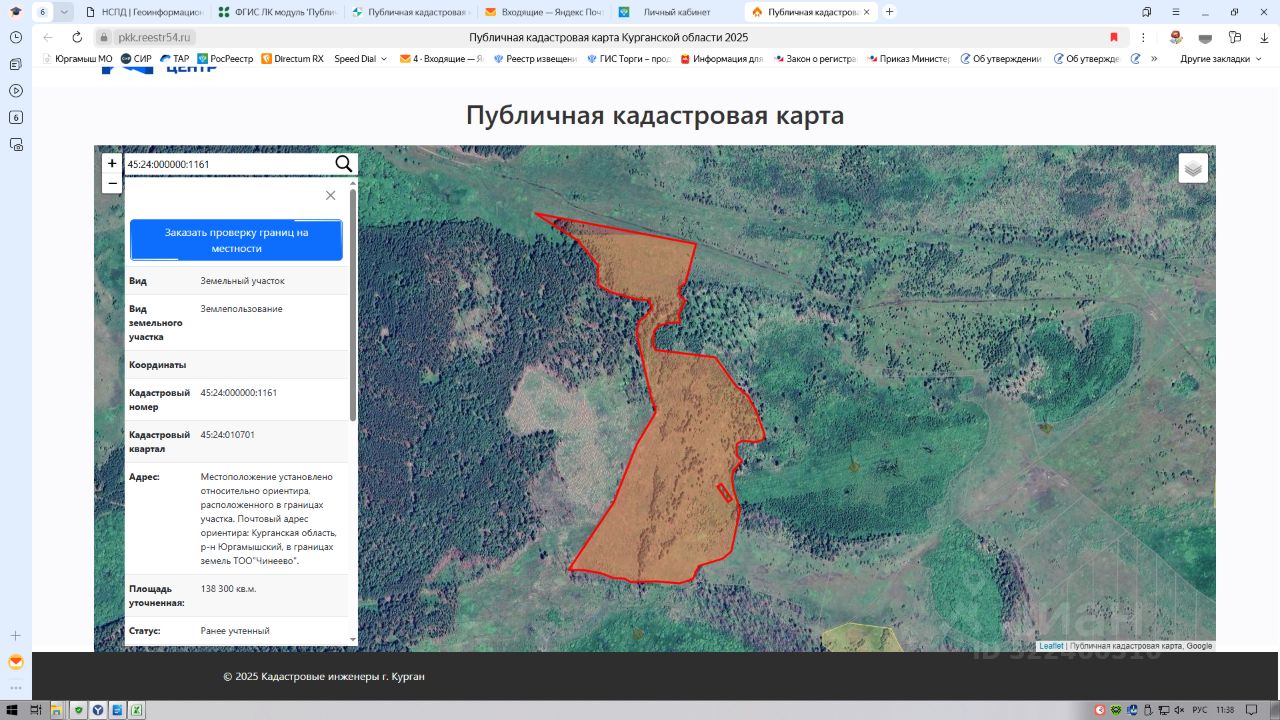This screenshot has height=720, width=1280.
Task: Select cadastral quarter value 45:24:010701
Action: pos(227,435)
